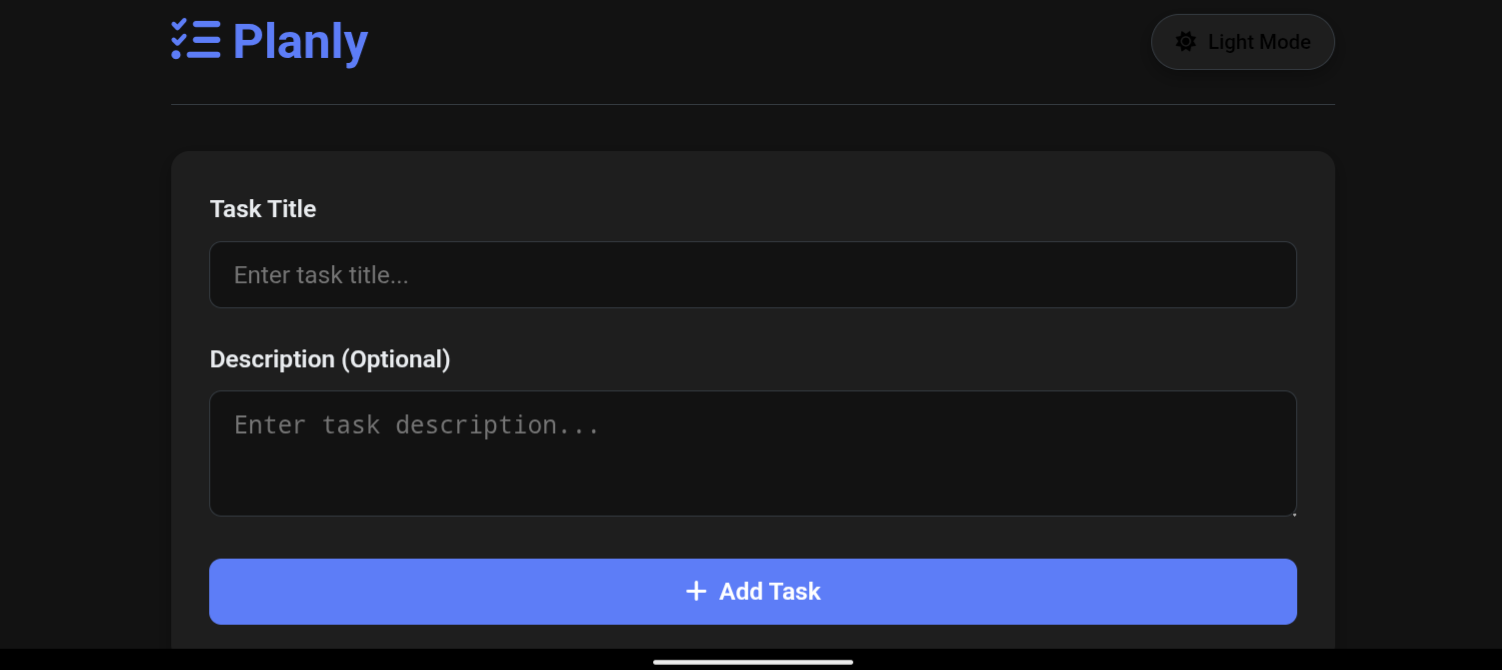Tap the black system navigation bar
Viewport: 1502px width, 670px height.
pyautogui.click(x=300, y=660)
